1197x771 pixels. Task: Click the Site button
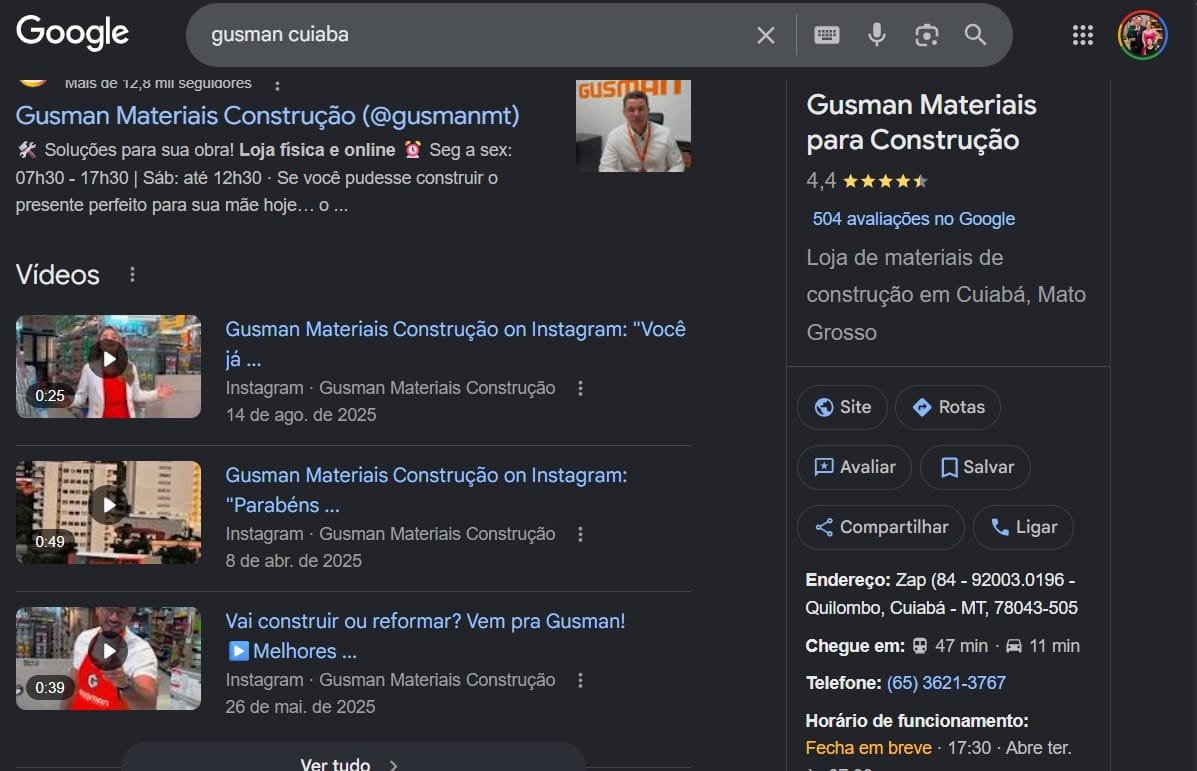[x=842, y=408]
